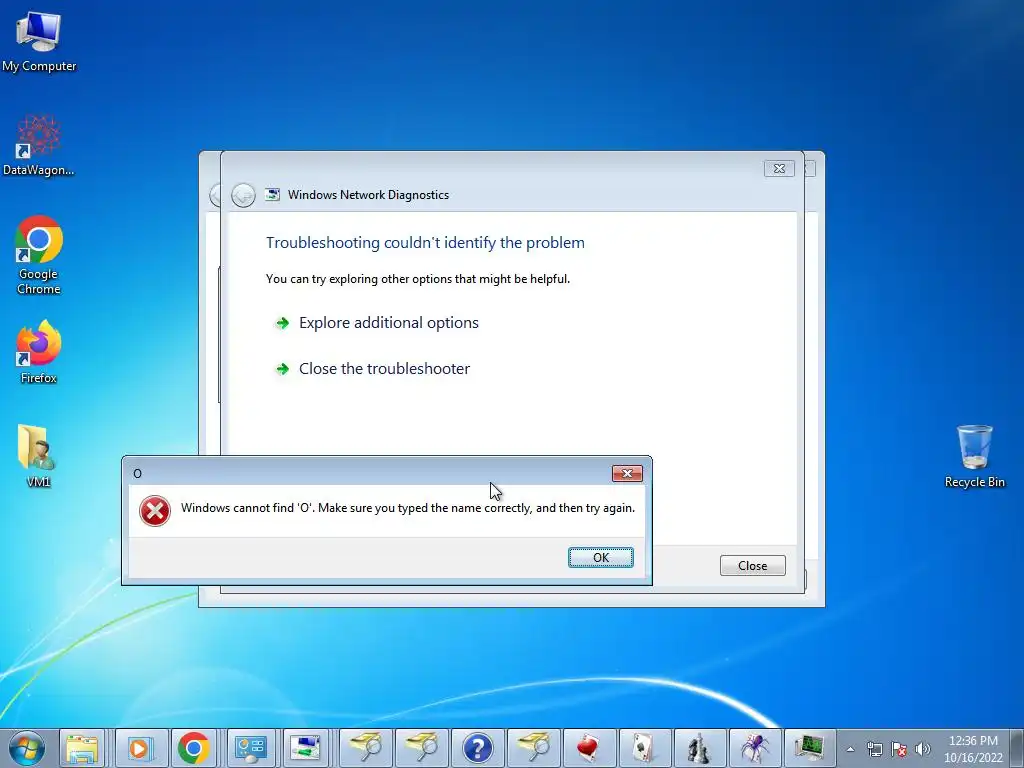Open the Hearts game in the taskbar

coord(589,748)
